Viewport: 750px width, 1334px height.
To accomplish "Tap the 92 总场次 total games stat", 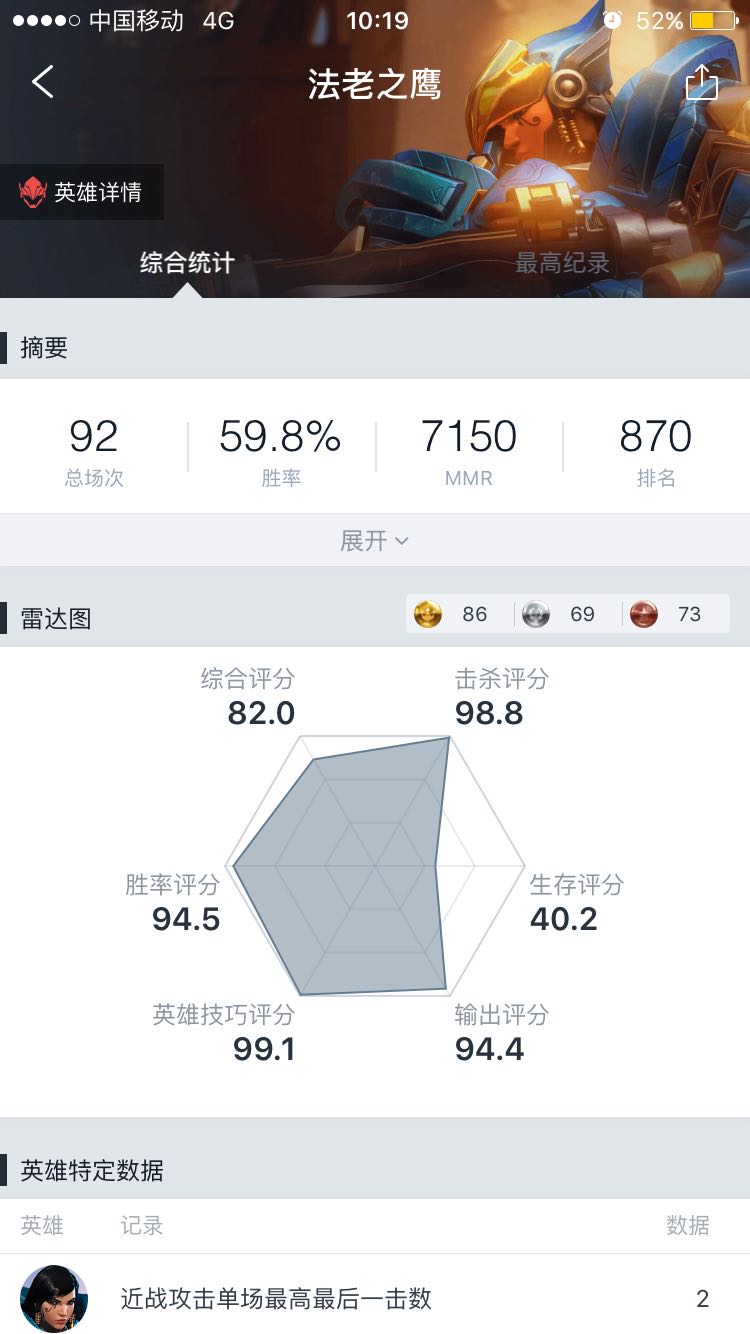I will (x=94, y=450).
